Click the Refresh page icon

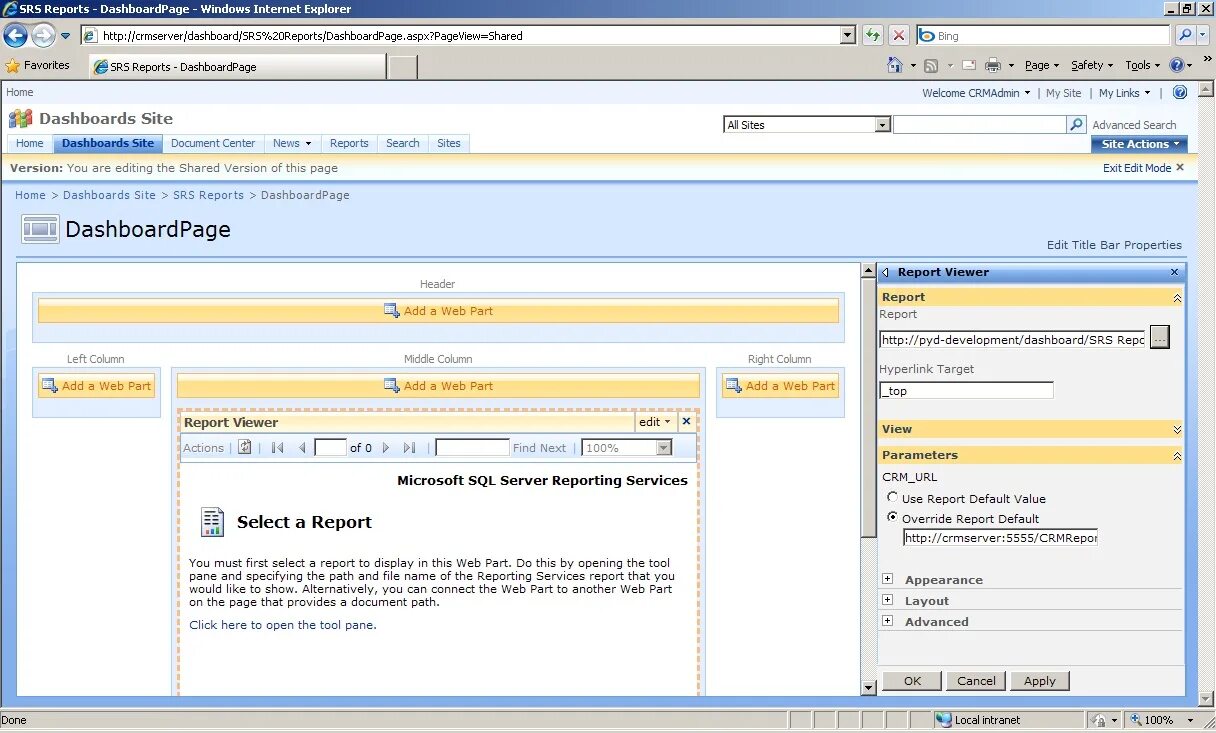coord(873,36)
